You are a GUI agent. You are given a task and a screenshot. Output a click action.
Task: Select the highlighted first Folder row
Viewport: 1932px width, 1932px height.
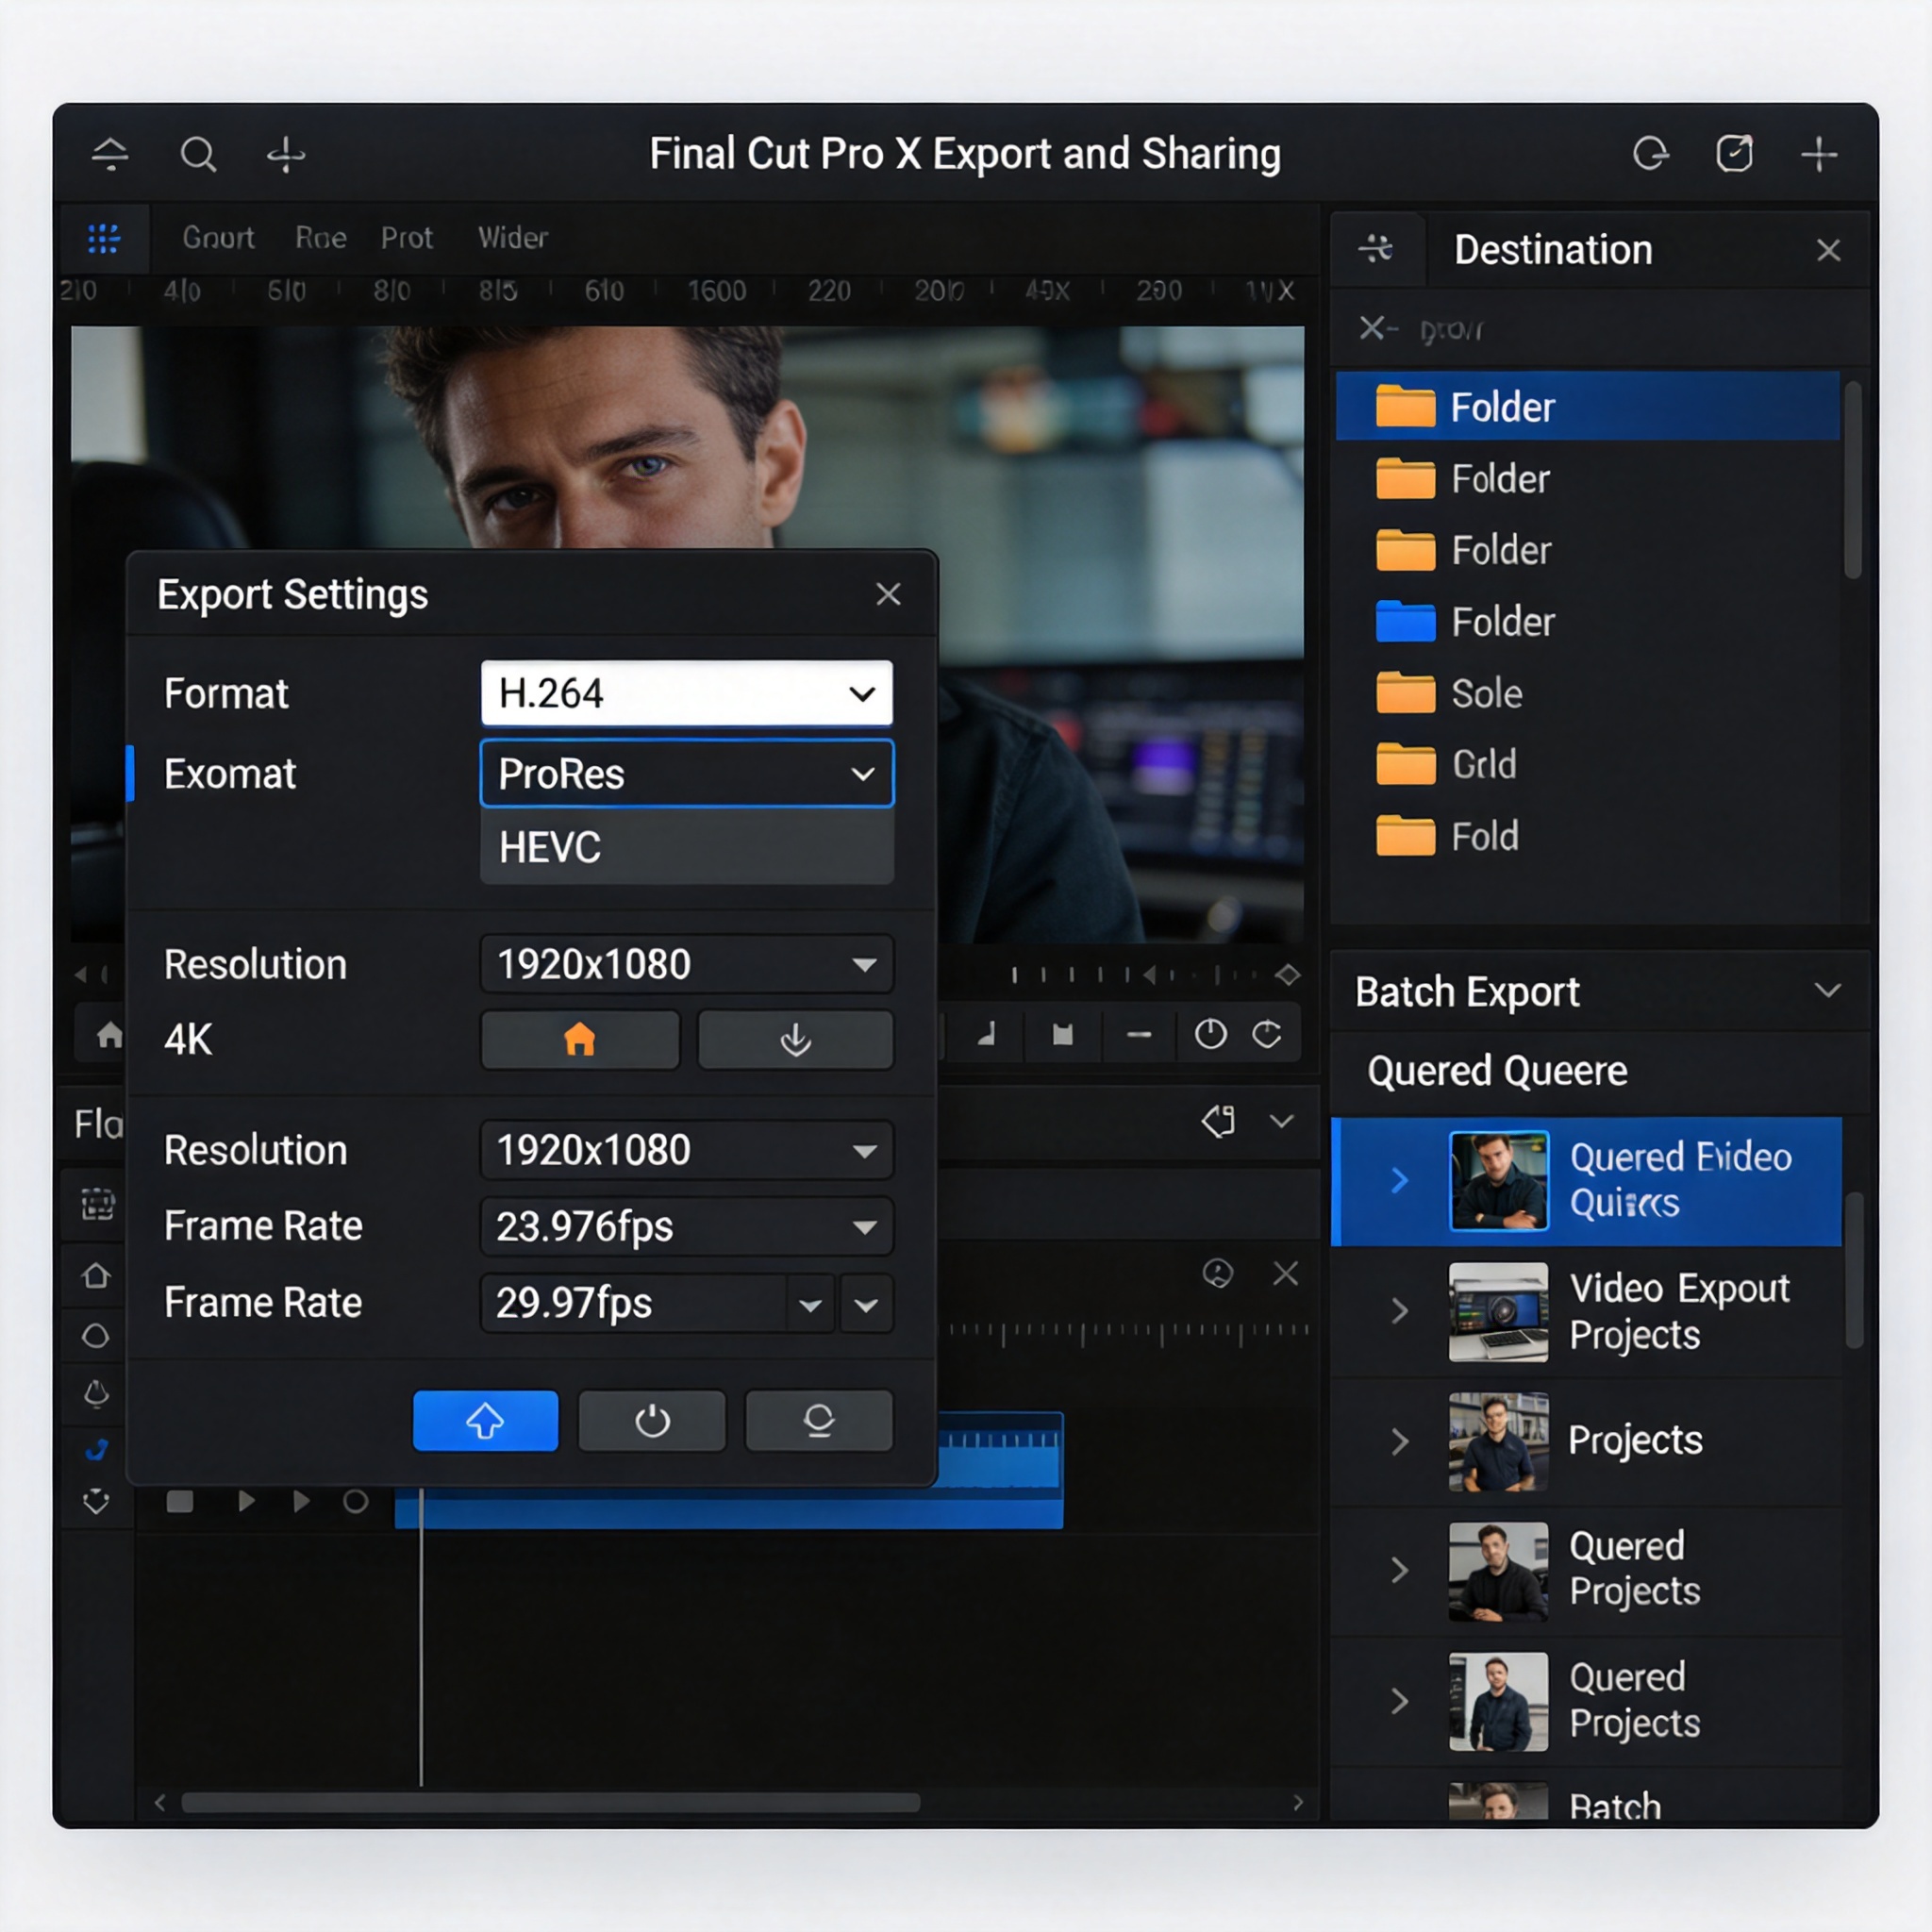point(1588,406)
